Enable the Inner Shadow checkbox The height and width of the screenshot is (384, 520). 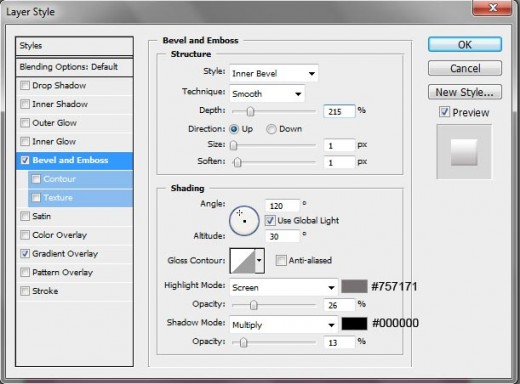pyautogui.click(x=25, y=104)
